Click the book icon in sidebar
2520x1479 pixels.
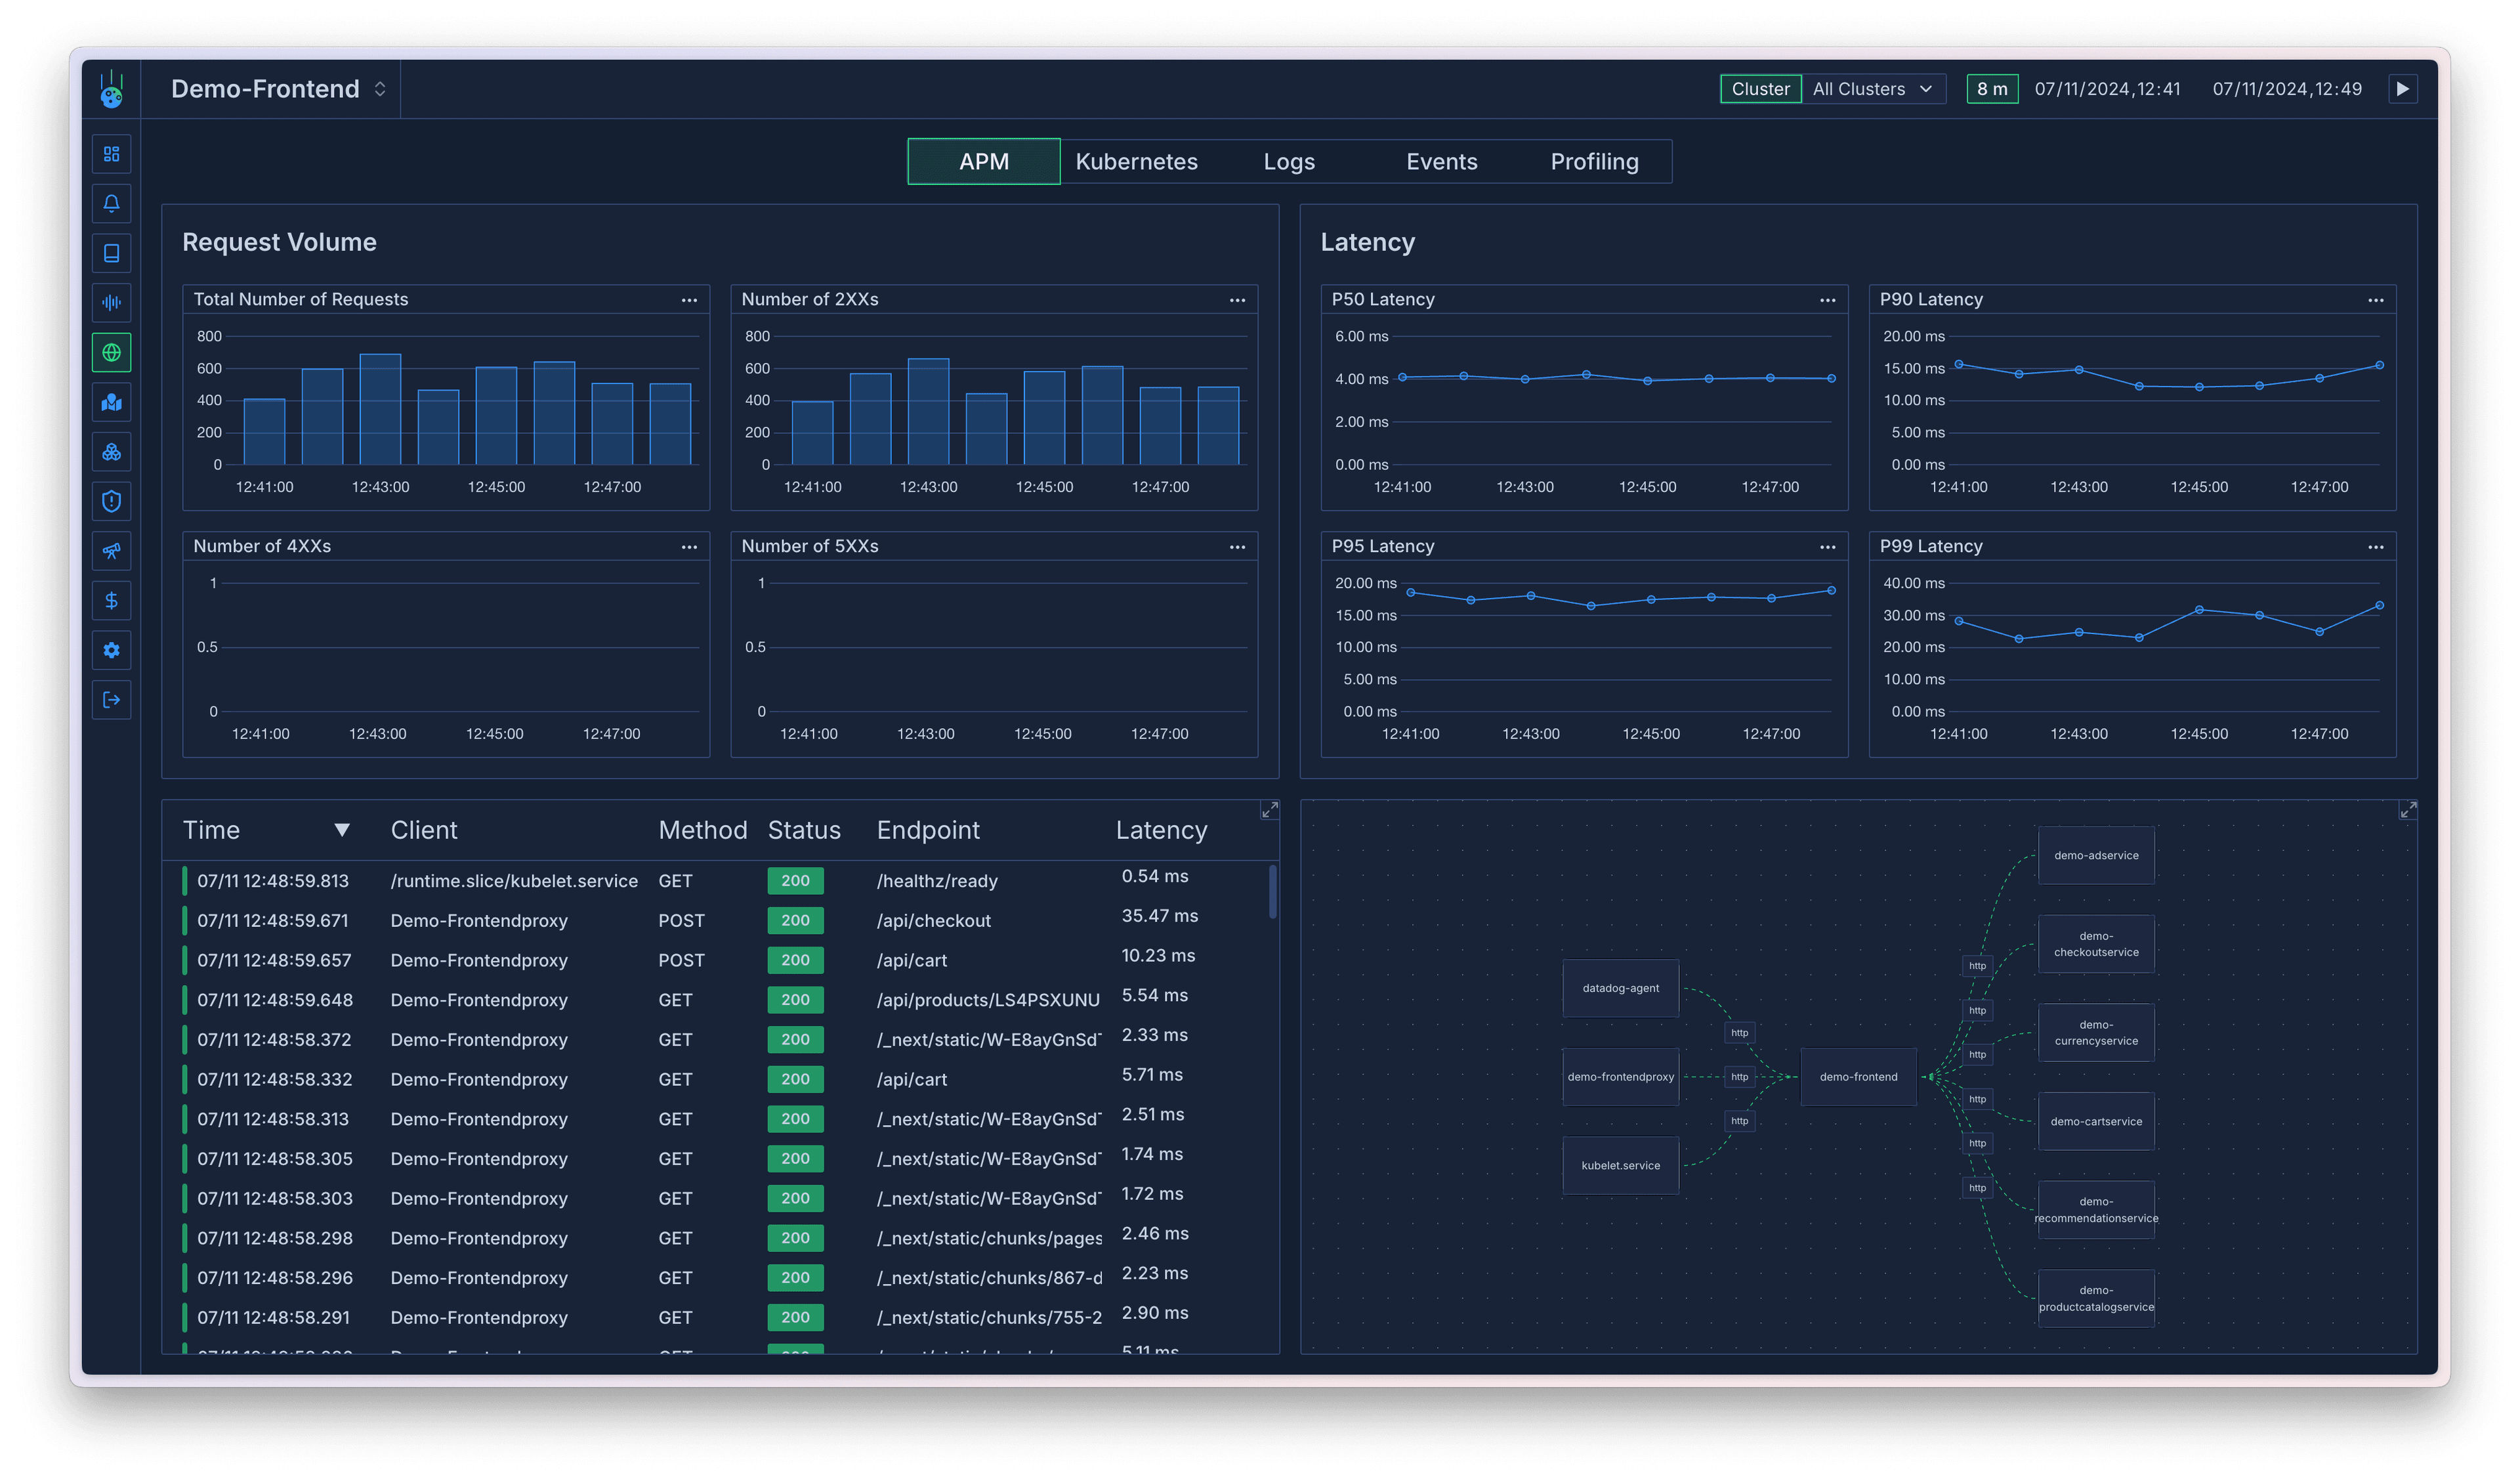(x=111, y=253)
